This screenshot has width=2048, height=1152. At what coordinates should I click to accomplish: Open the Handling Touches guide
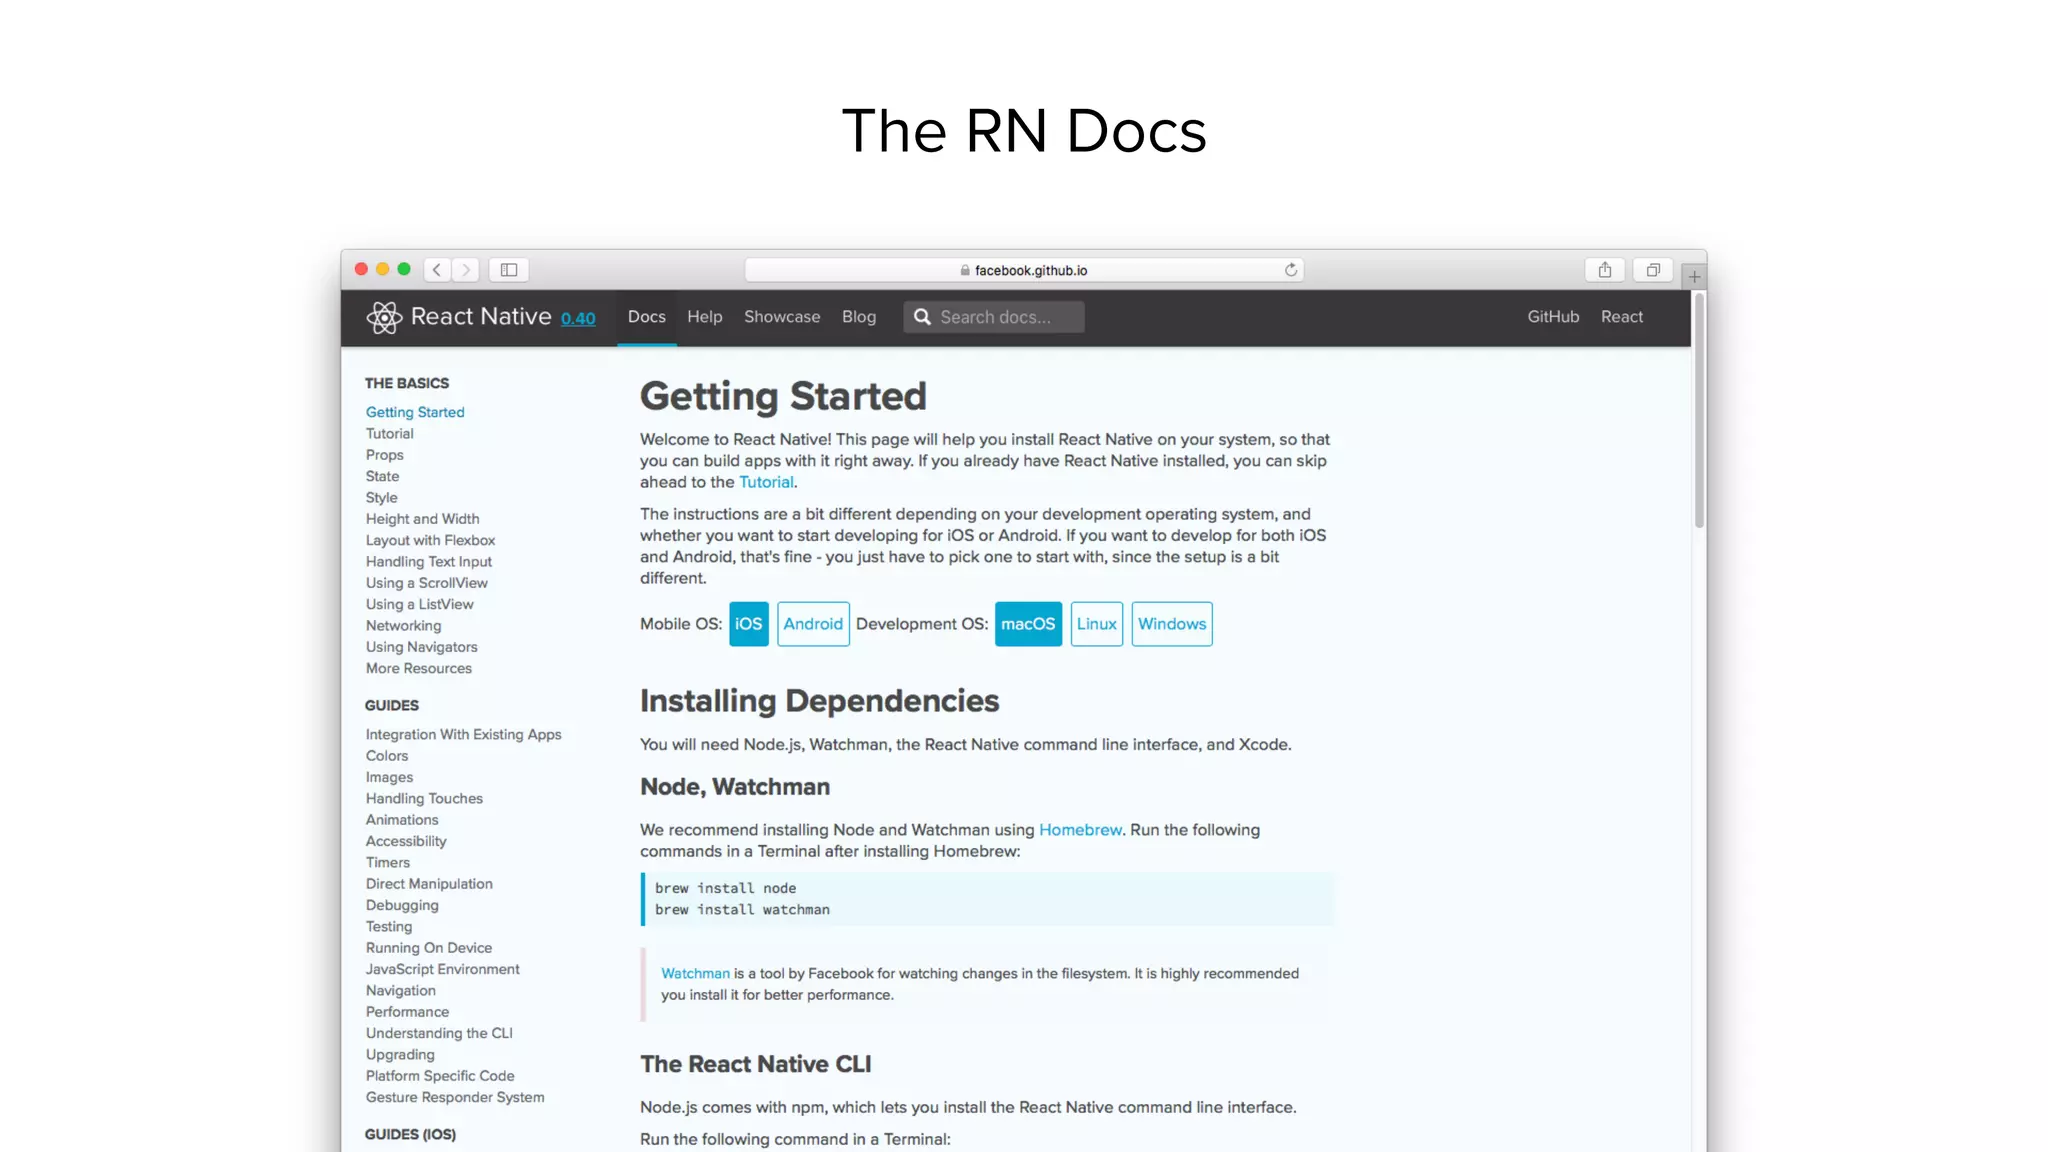point(424,799)
